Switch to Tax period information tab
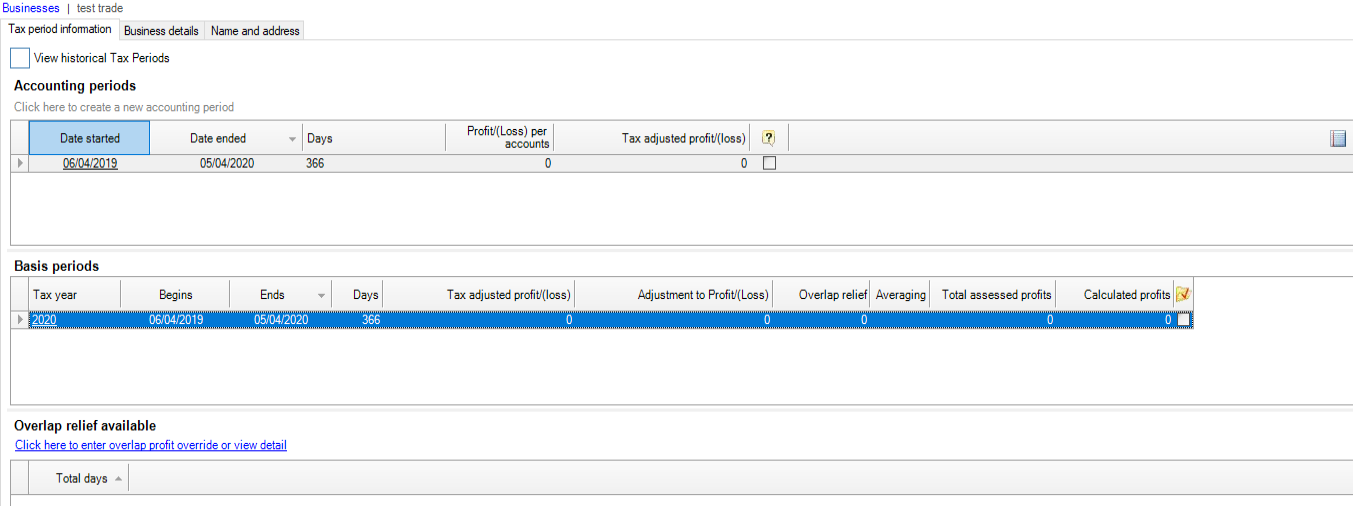1353x506 pixels. point(60,29)
